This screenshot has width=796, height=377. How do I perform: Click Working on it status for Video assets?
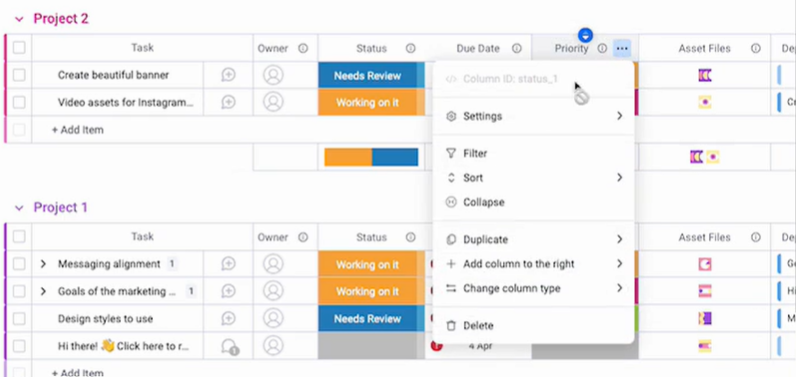pyautogui.click(x=368, y=102)
